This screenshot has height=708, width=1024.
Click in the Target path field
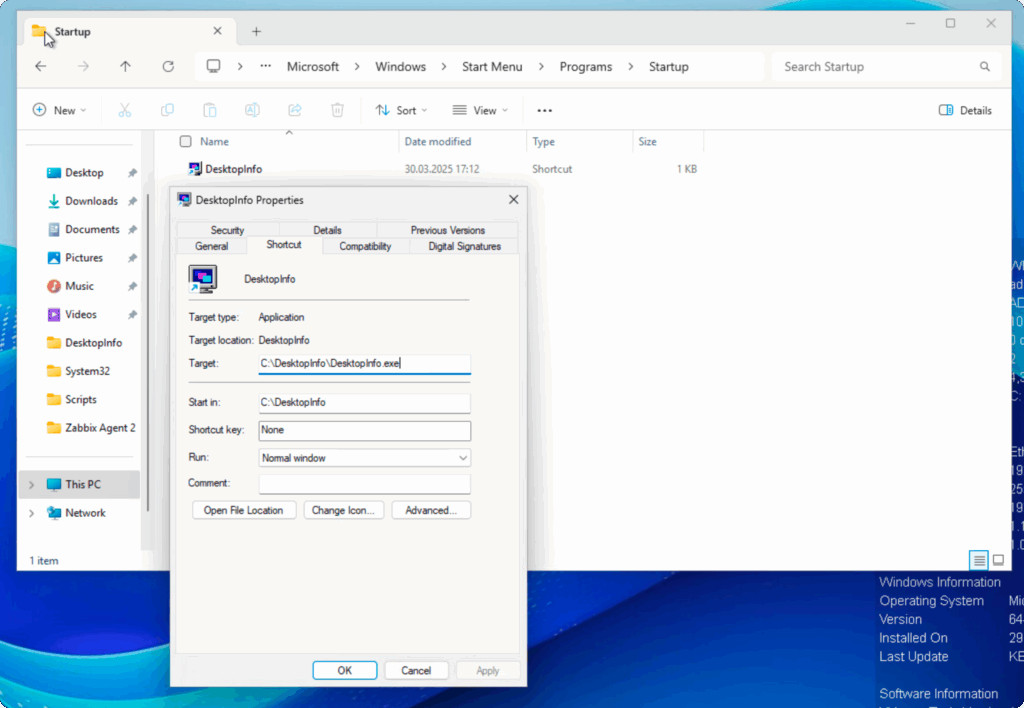pyautogui.click(x=364, y=364)
